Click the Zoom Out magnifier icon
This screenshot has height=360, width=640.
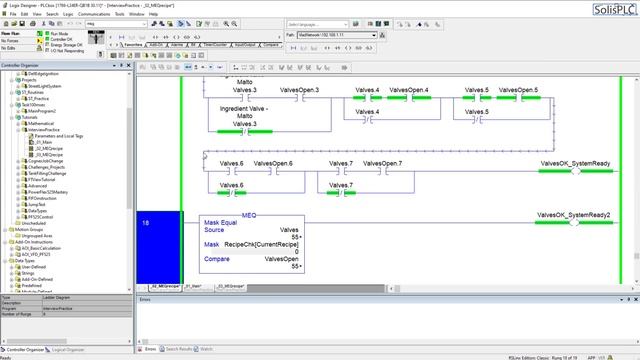pyautogui.click(x=234, y=24)
